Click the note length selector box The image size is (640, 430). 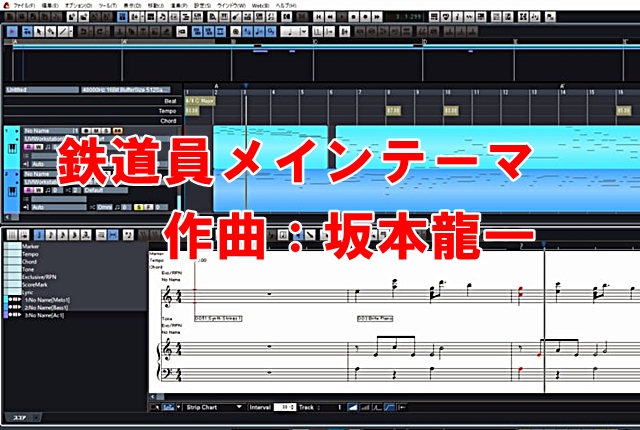[294, 31]
